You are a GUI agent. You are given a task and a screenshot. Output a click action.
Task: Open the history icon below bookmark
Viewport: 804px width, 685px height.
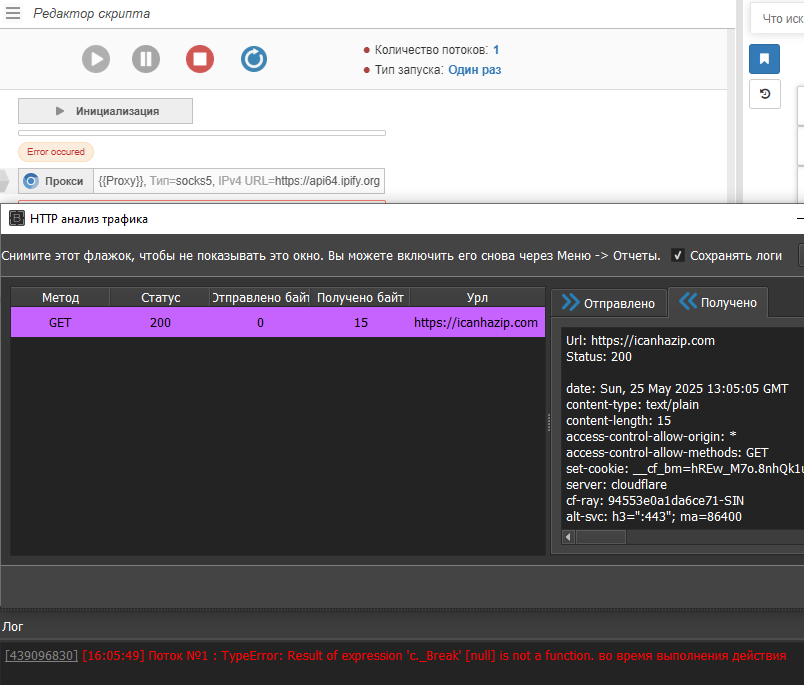764,94
